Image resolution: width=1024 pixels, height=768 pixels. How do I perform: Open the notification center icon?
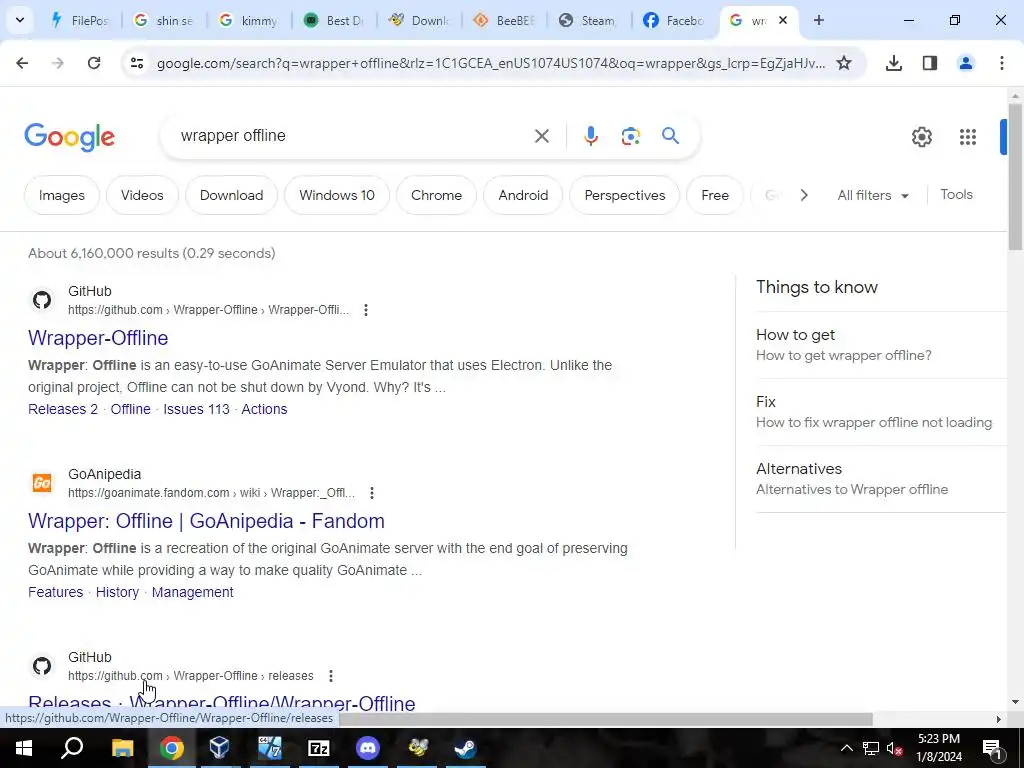click(x=992, y=748)
